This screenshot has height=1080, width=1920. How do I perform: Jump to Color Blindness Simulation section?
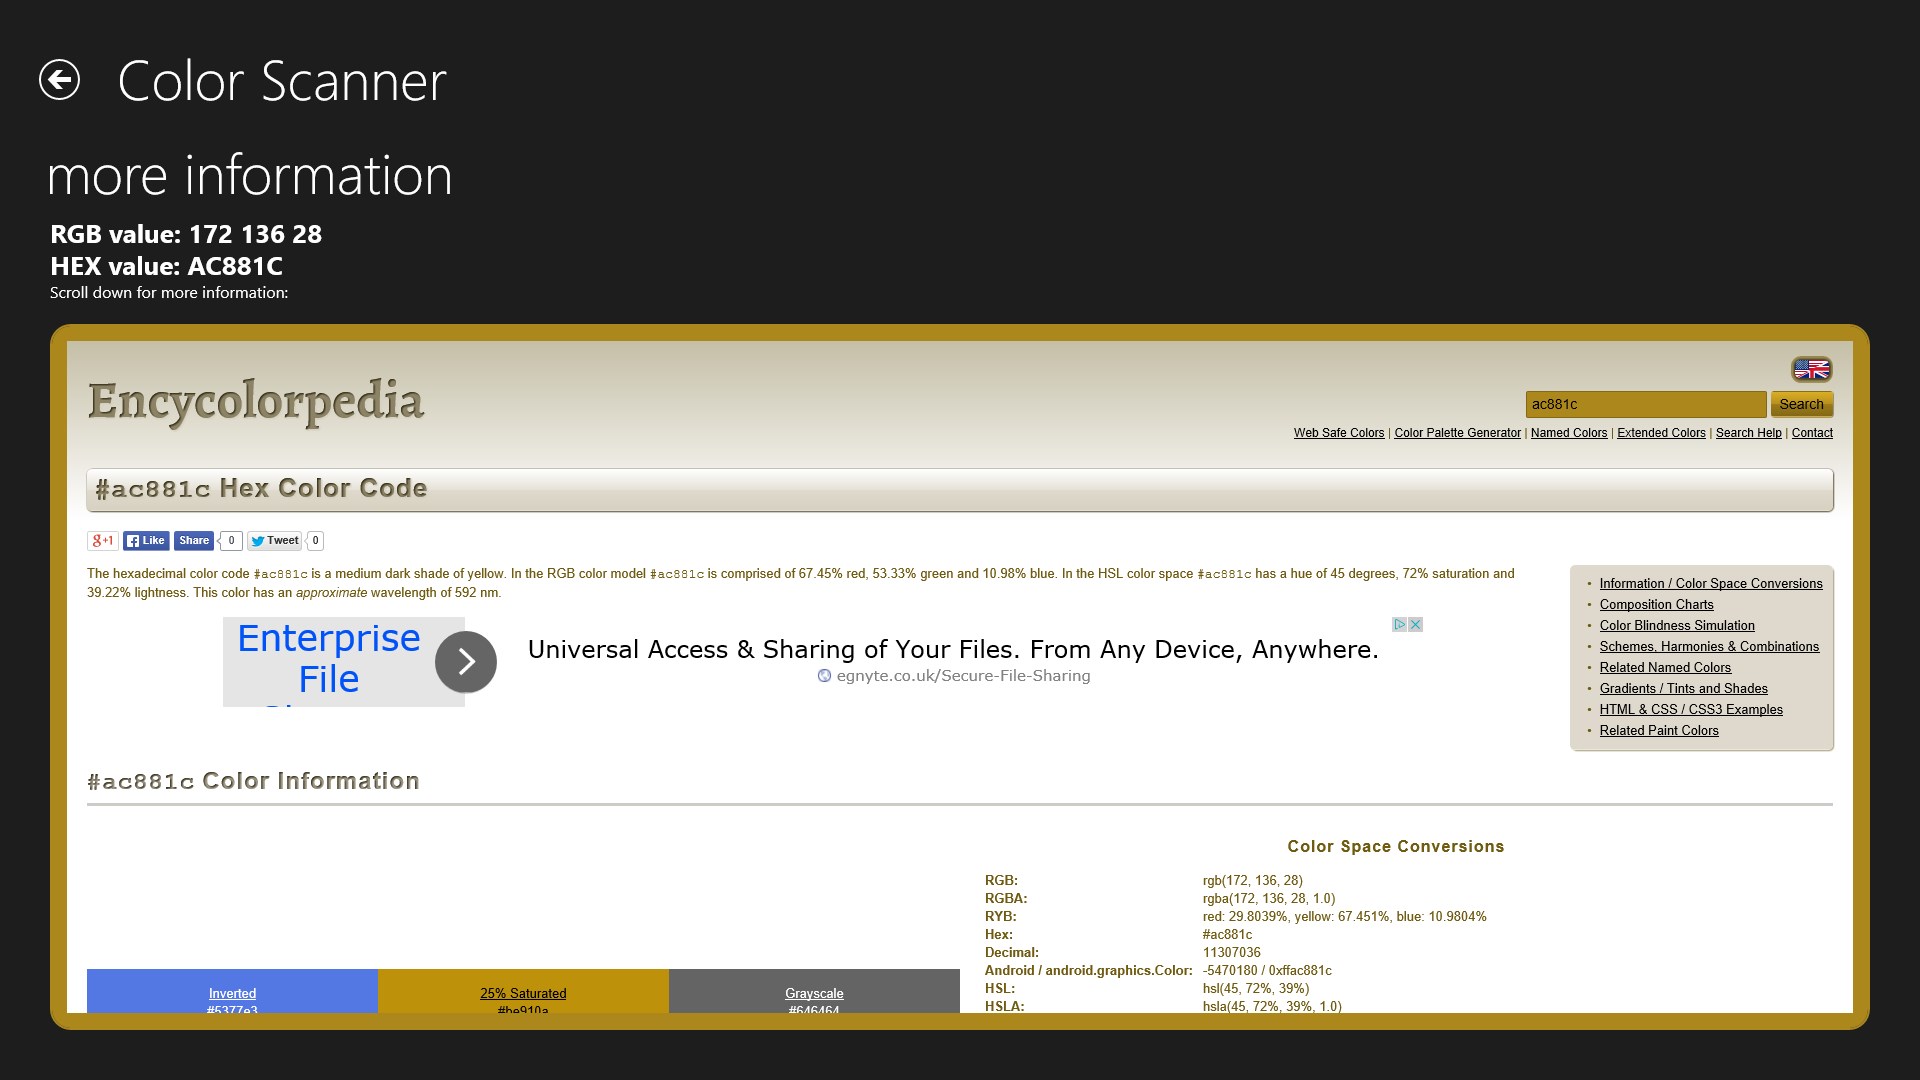(x=1676, y=626)
